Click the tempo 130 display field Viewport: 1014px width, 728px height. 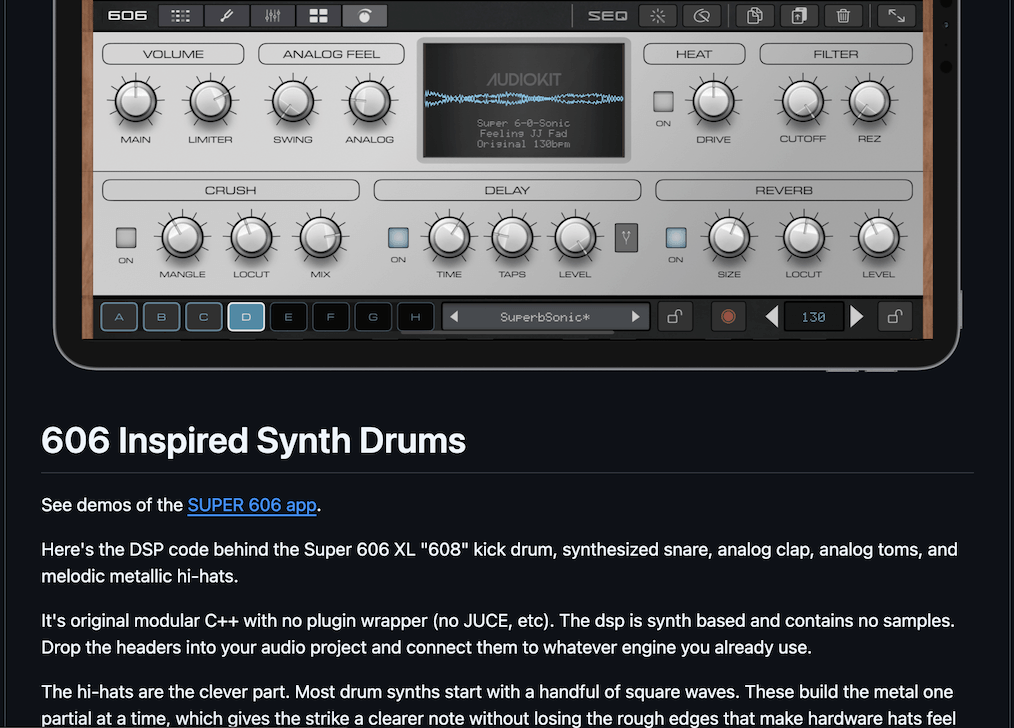[x=814, y=317]
